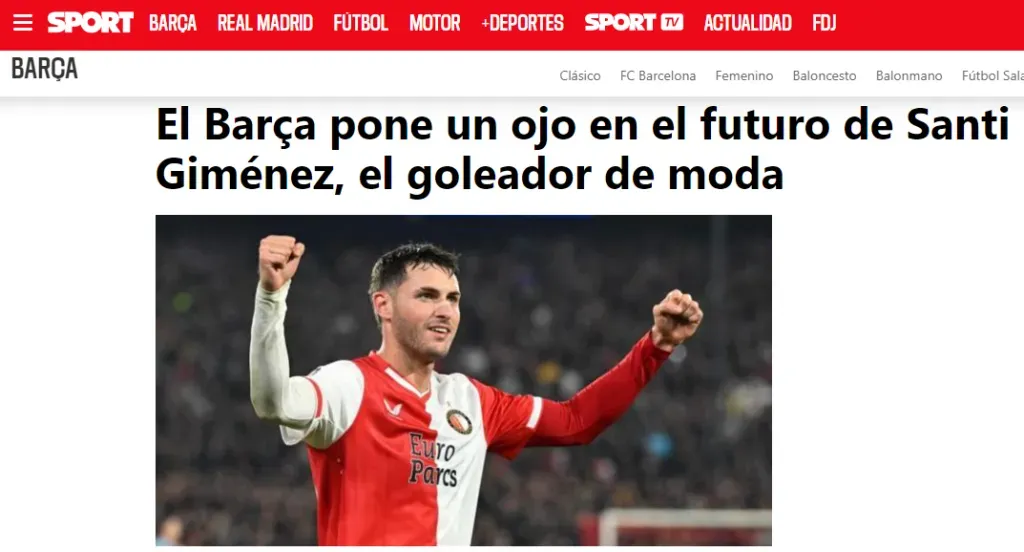Image resolution: width=1024 pixels, height=552 pixels.
Task: Open the Clásico subsection link
Action: pos(580,76)
